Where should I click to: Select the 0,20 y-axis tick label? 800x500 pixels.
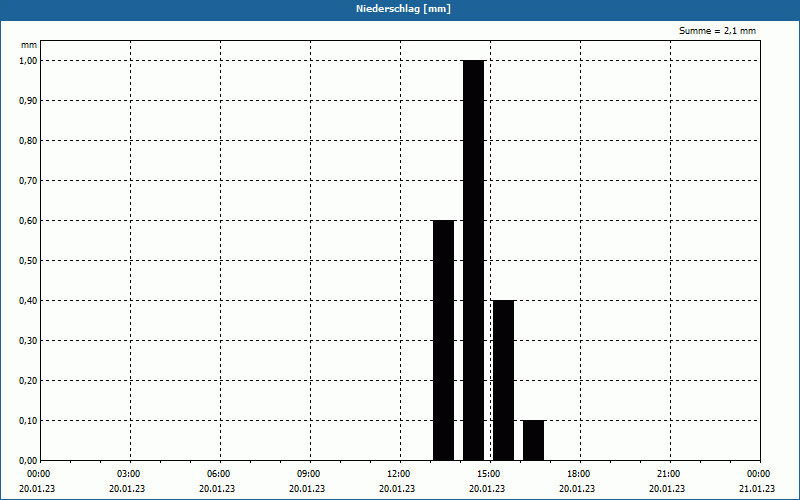[x=28, y=381]
